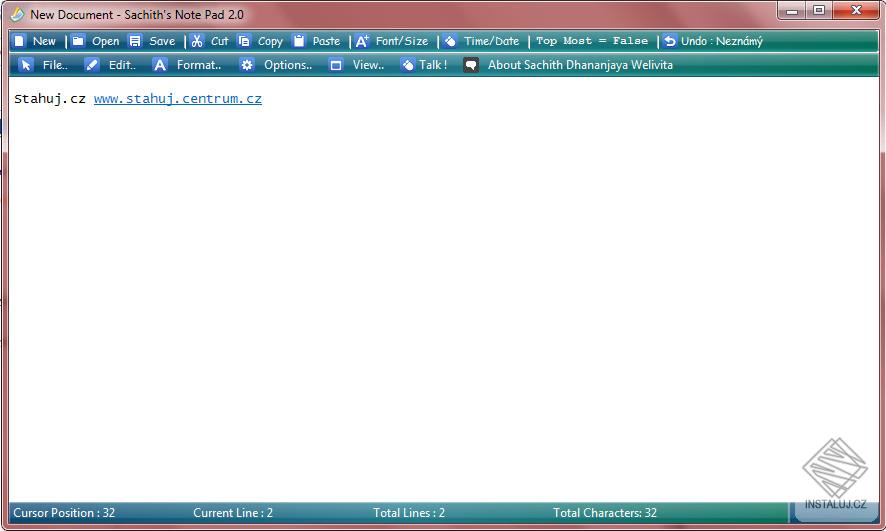
Task: Insert timestamp via Time/Date label
Action: [492, 41]
